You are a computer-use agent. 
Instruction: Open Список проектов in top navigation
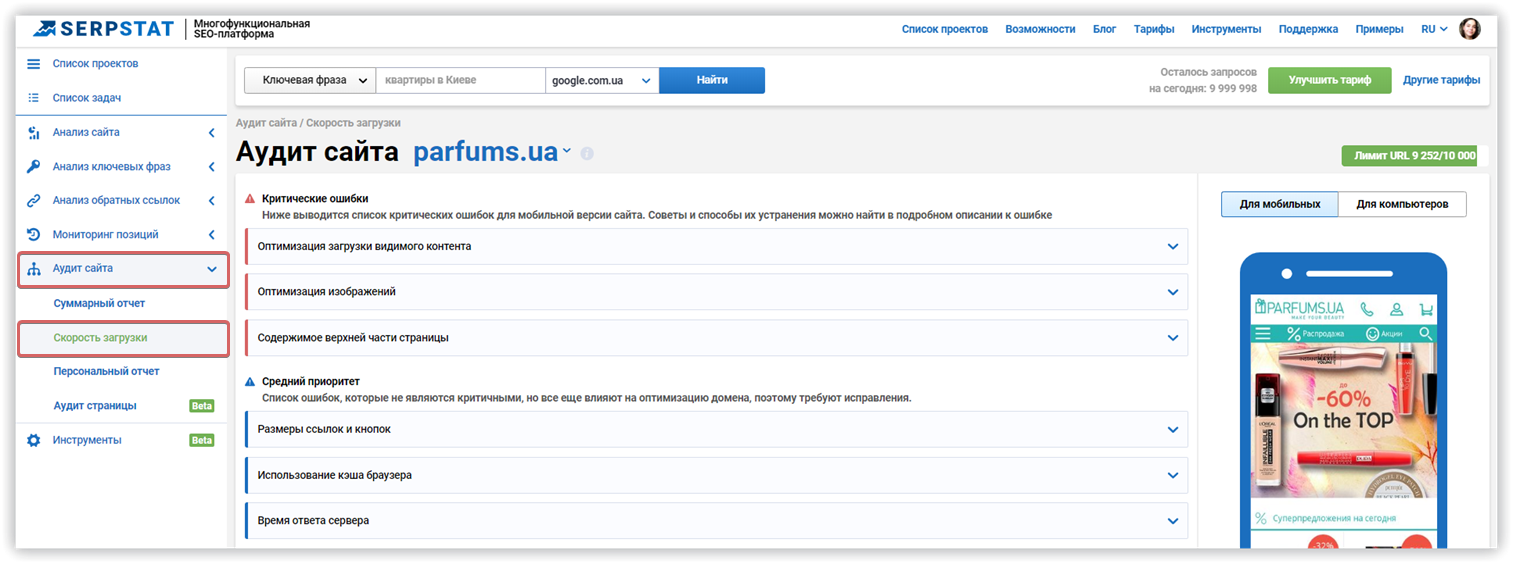[944, 29]
